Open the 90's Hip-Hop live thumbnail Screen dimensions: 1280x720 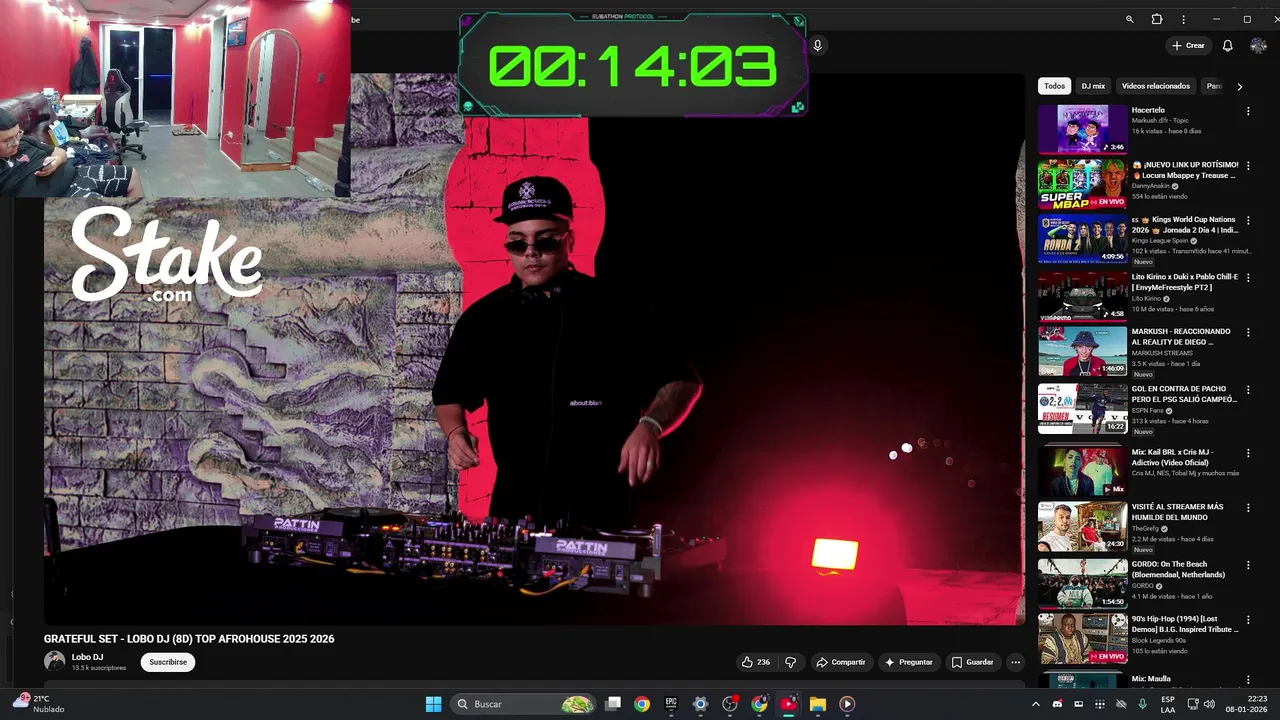point(1082,639)
